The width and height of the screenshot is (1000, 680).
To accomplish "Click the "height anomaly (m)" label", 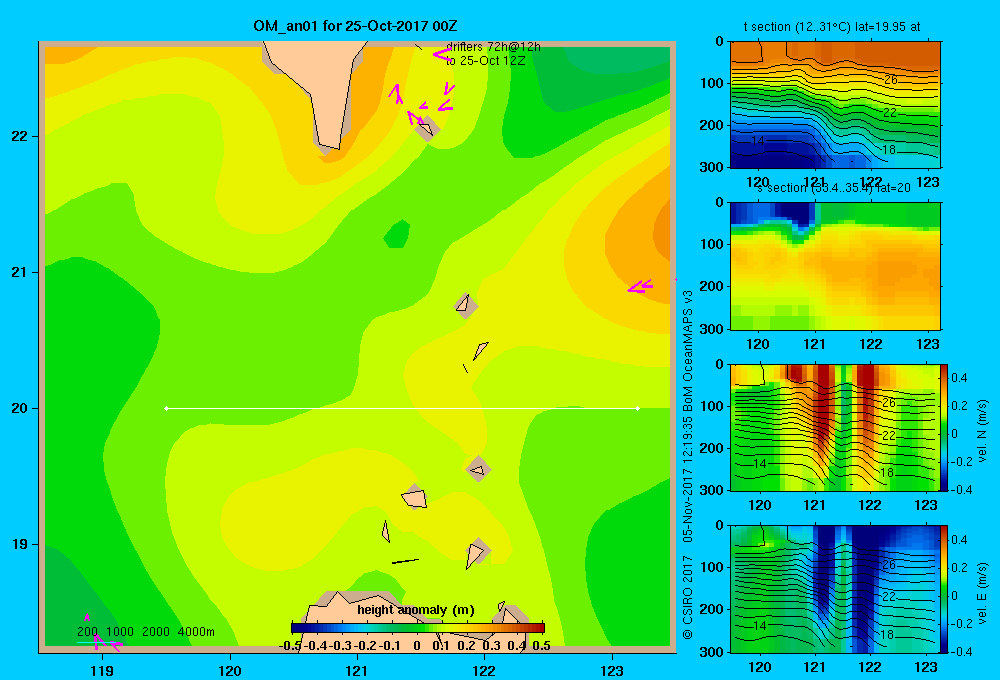I will pyautogui.click(x=416, y=610).
